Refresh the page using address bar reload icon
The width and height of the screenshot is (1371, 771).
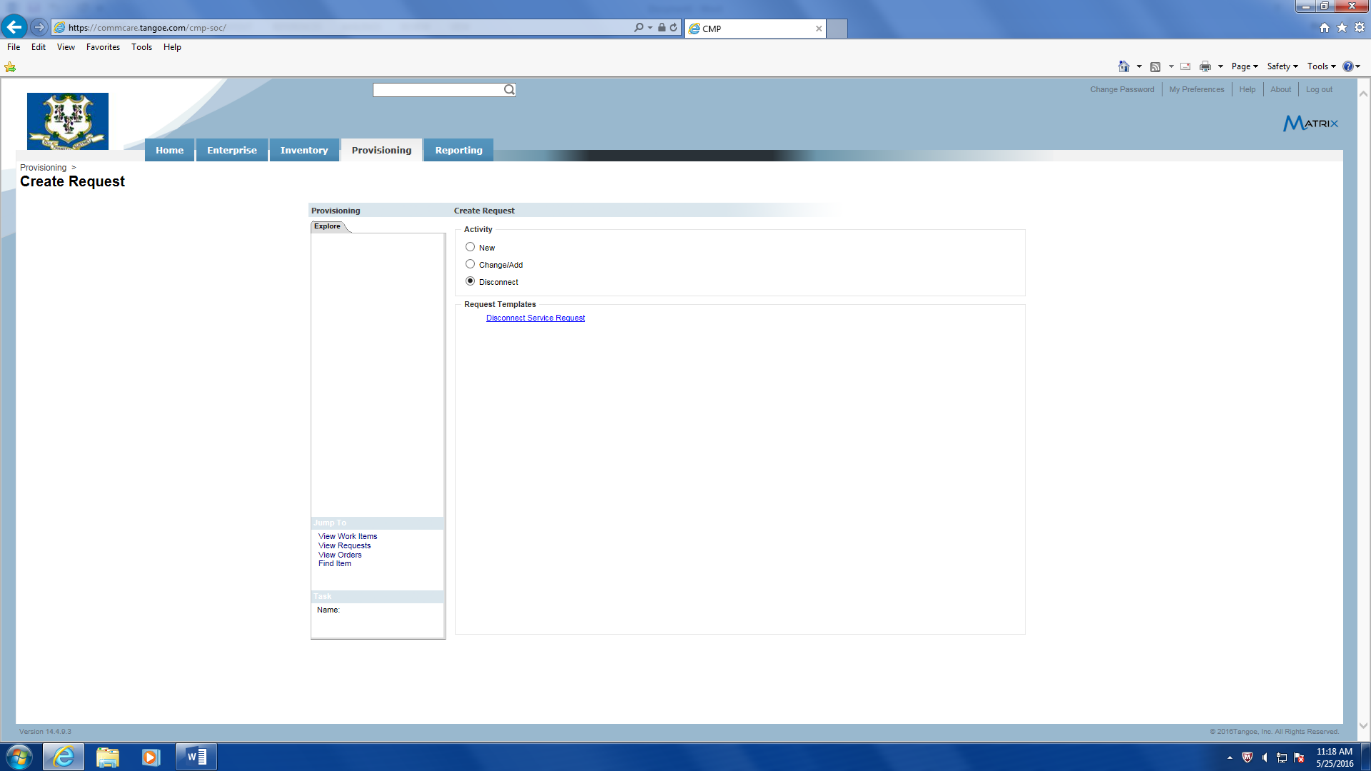[674, 28]
